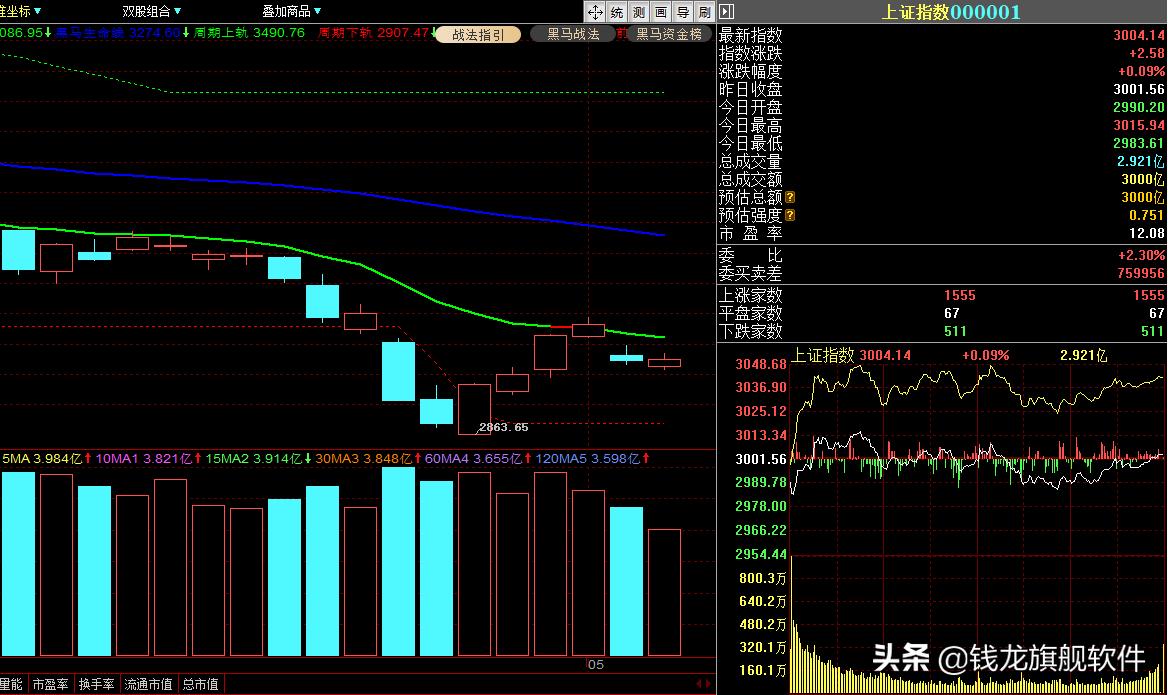
Task: Click the 涨跌幅度 value +0.09% in the quote table
Action: point(1140,71)
